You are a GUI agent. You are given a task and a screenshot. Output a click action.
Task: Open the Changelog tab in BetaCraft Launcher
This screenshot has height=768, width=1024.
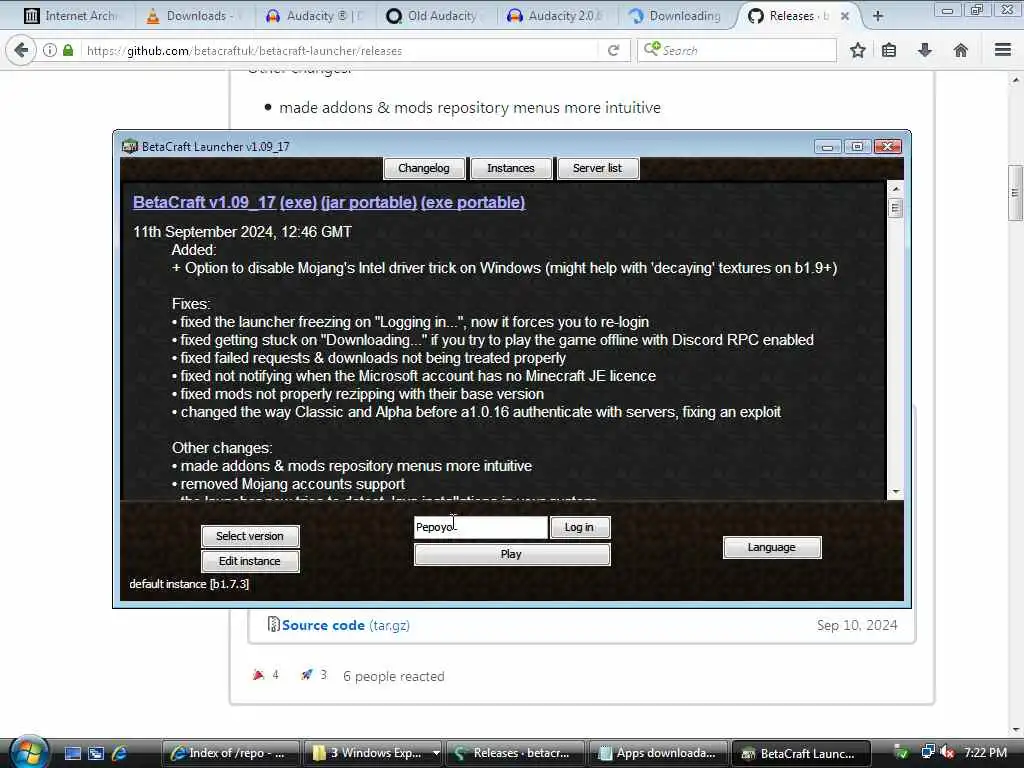coord(424,168)
